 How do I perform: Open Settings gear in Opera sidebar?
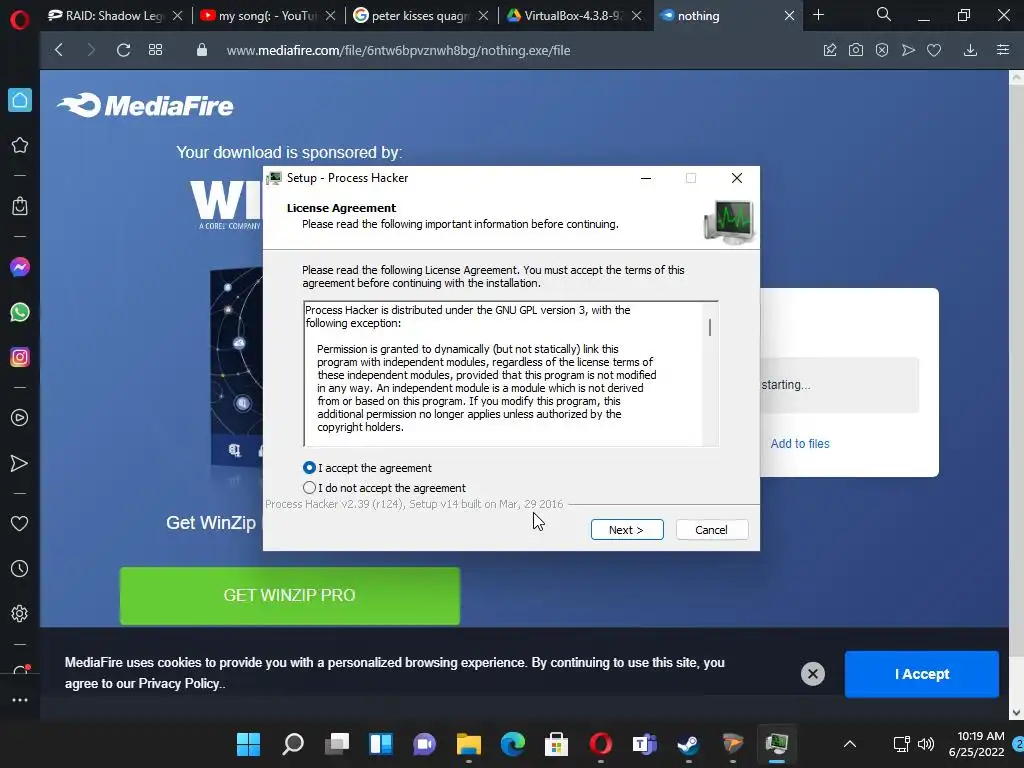click(20, 613)
